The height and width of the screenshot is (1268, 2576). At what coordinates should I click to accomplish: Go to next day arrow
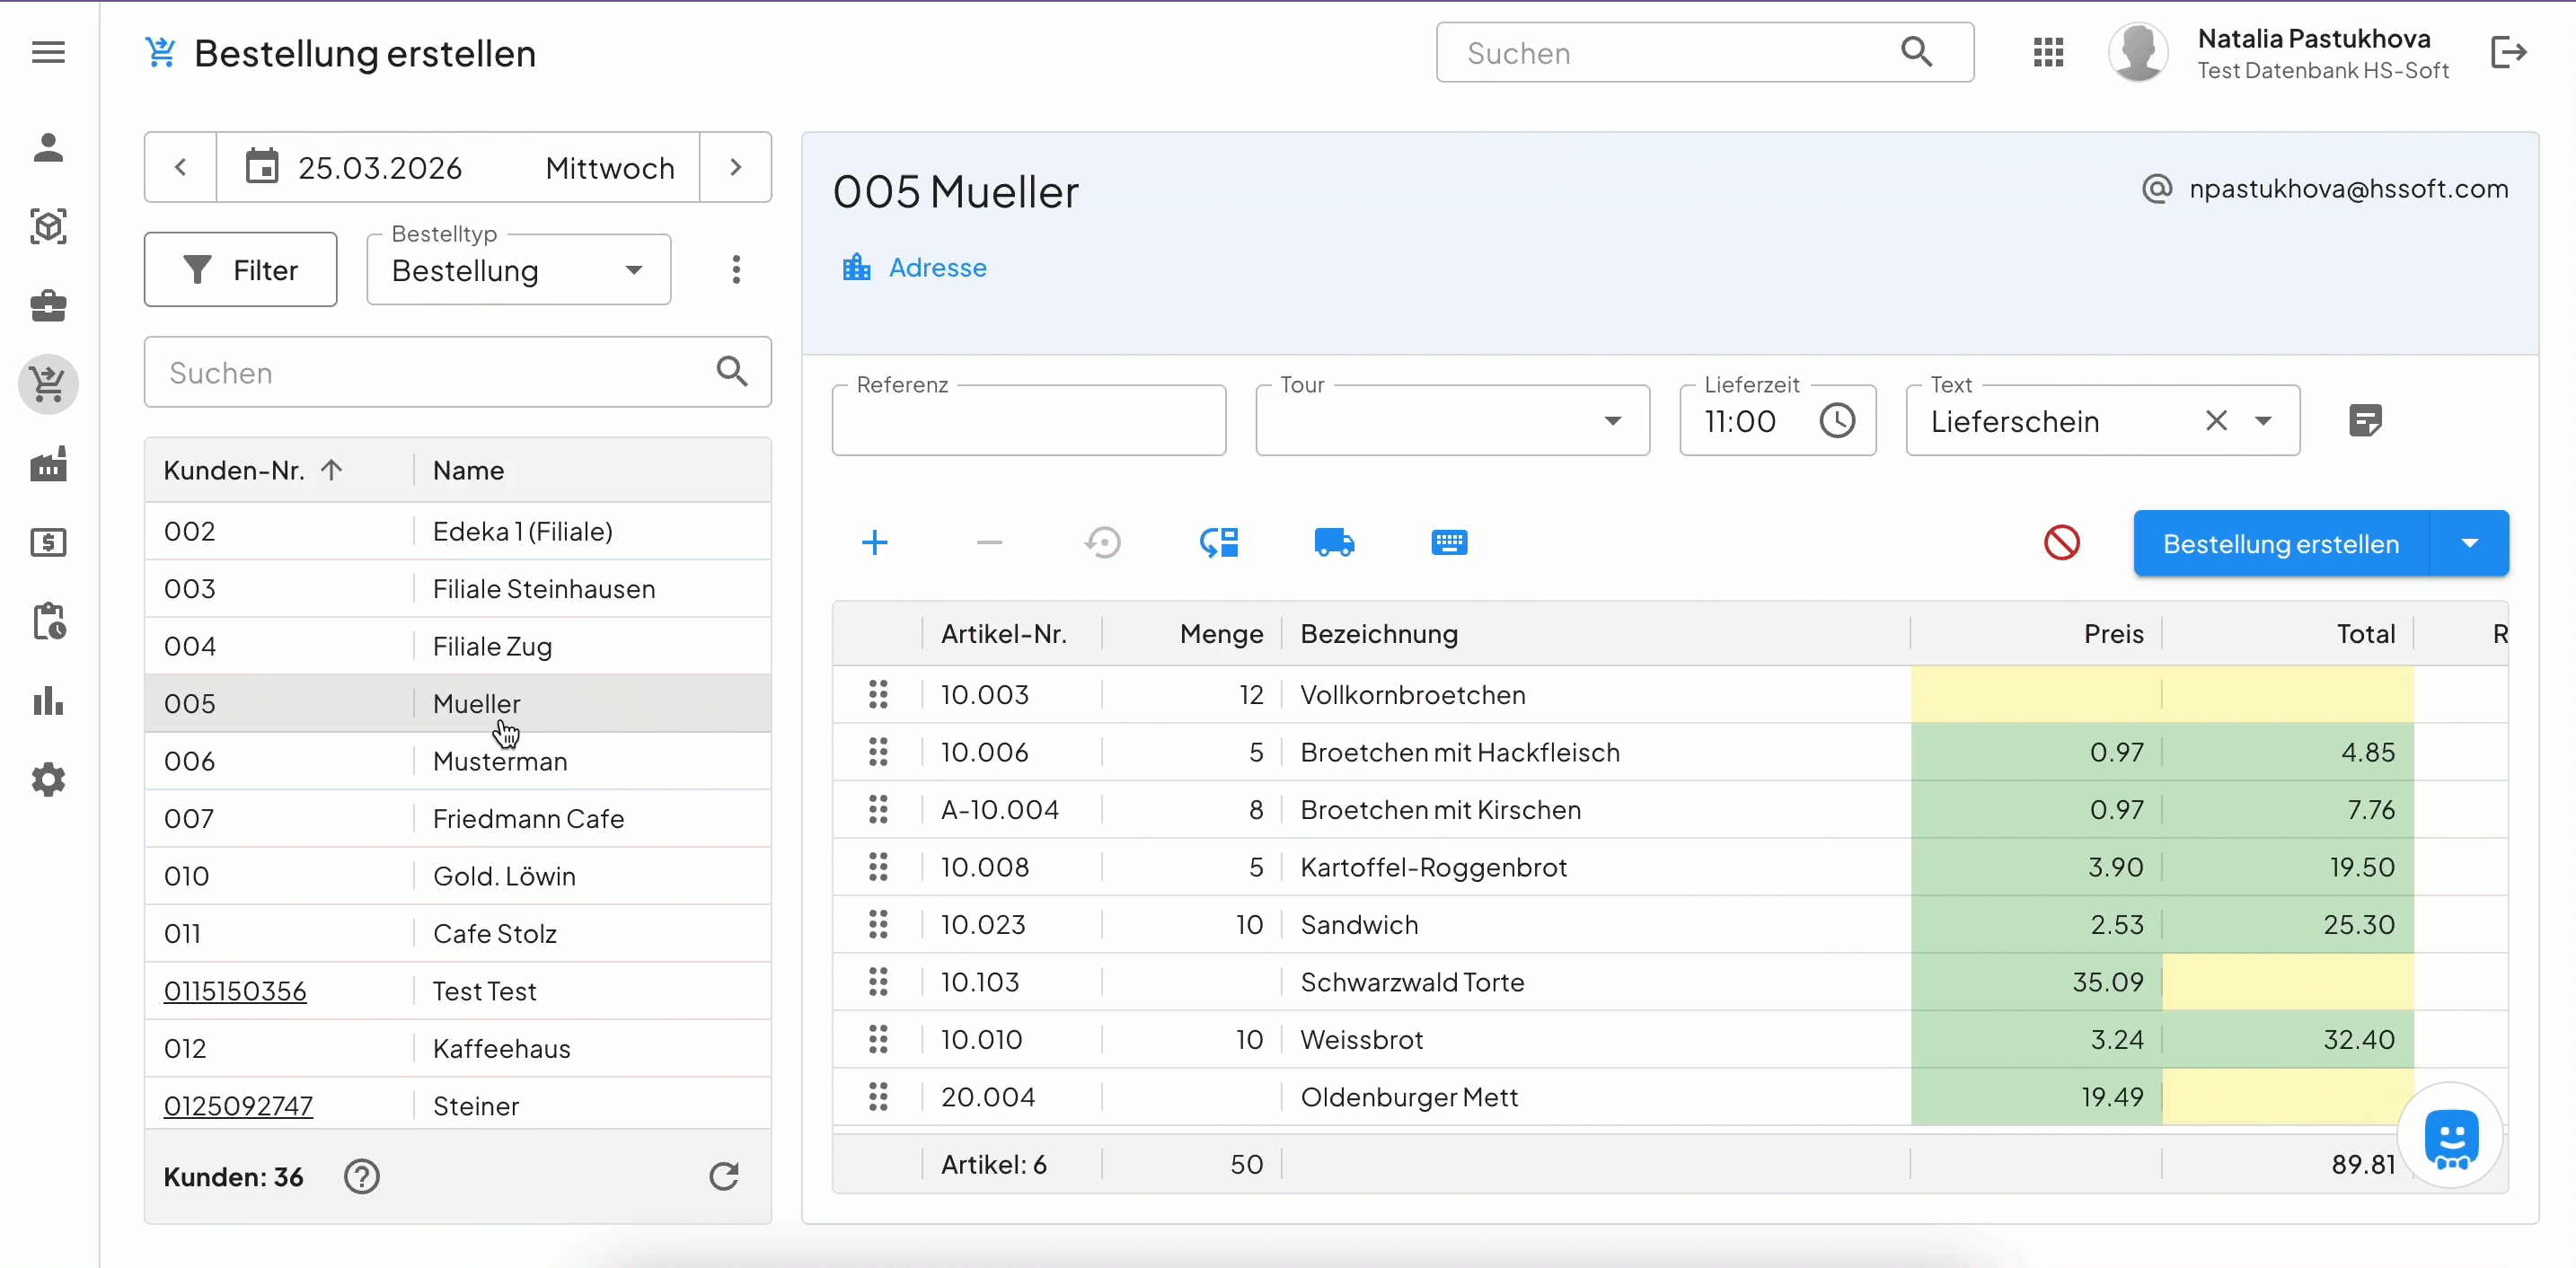coord(735,167)
